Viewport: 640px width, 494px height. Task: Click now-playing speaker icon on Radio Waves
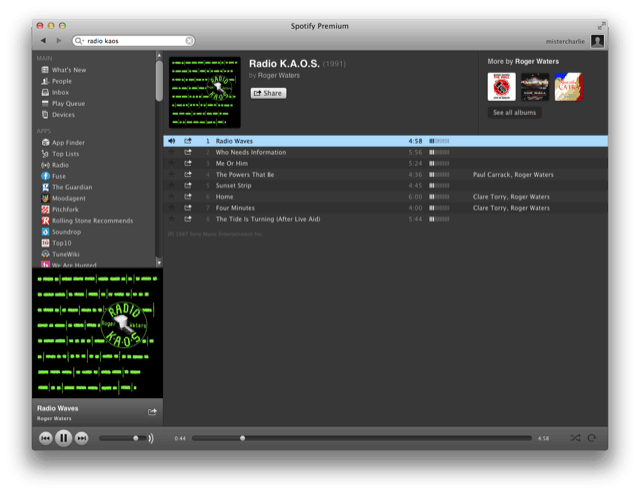[171, 141]
